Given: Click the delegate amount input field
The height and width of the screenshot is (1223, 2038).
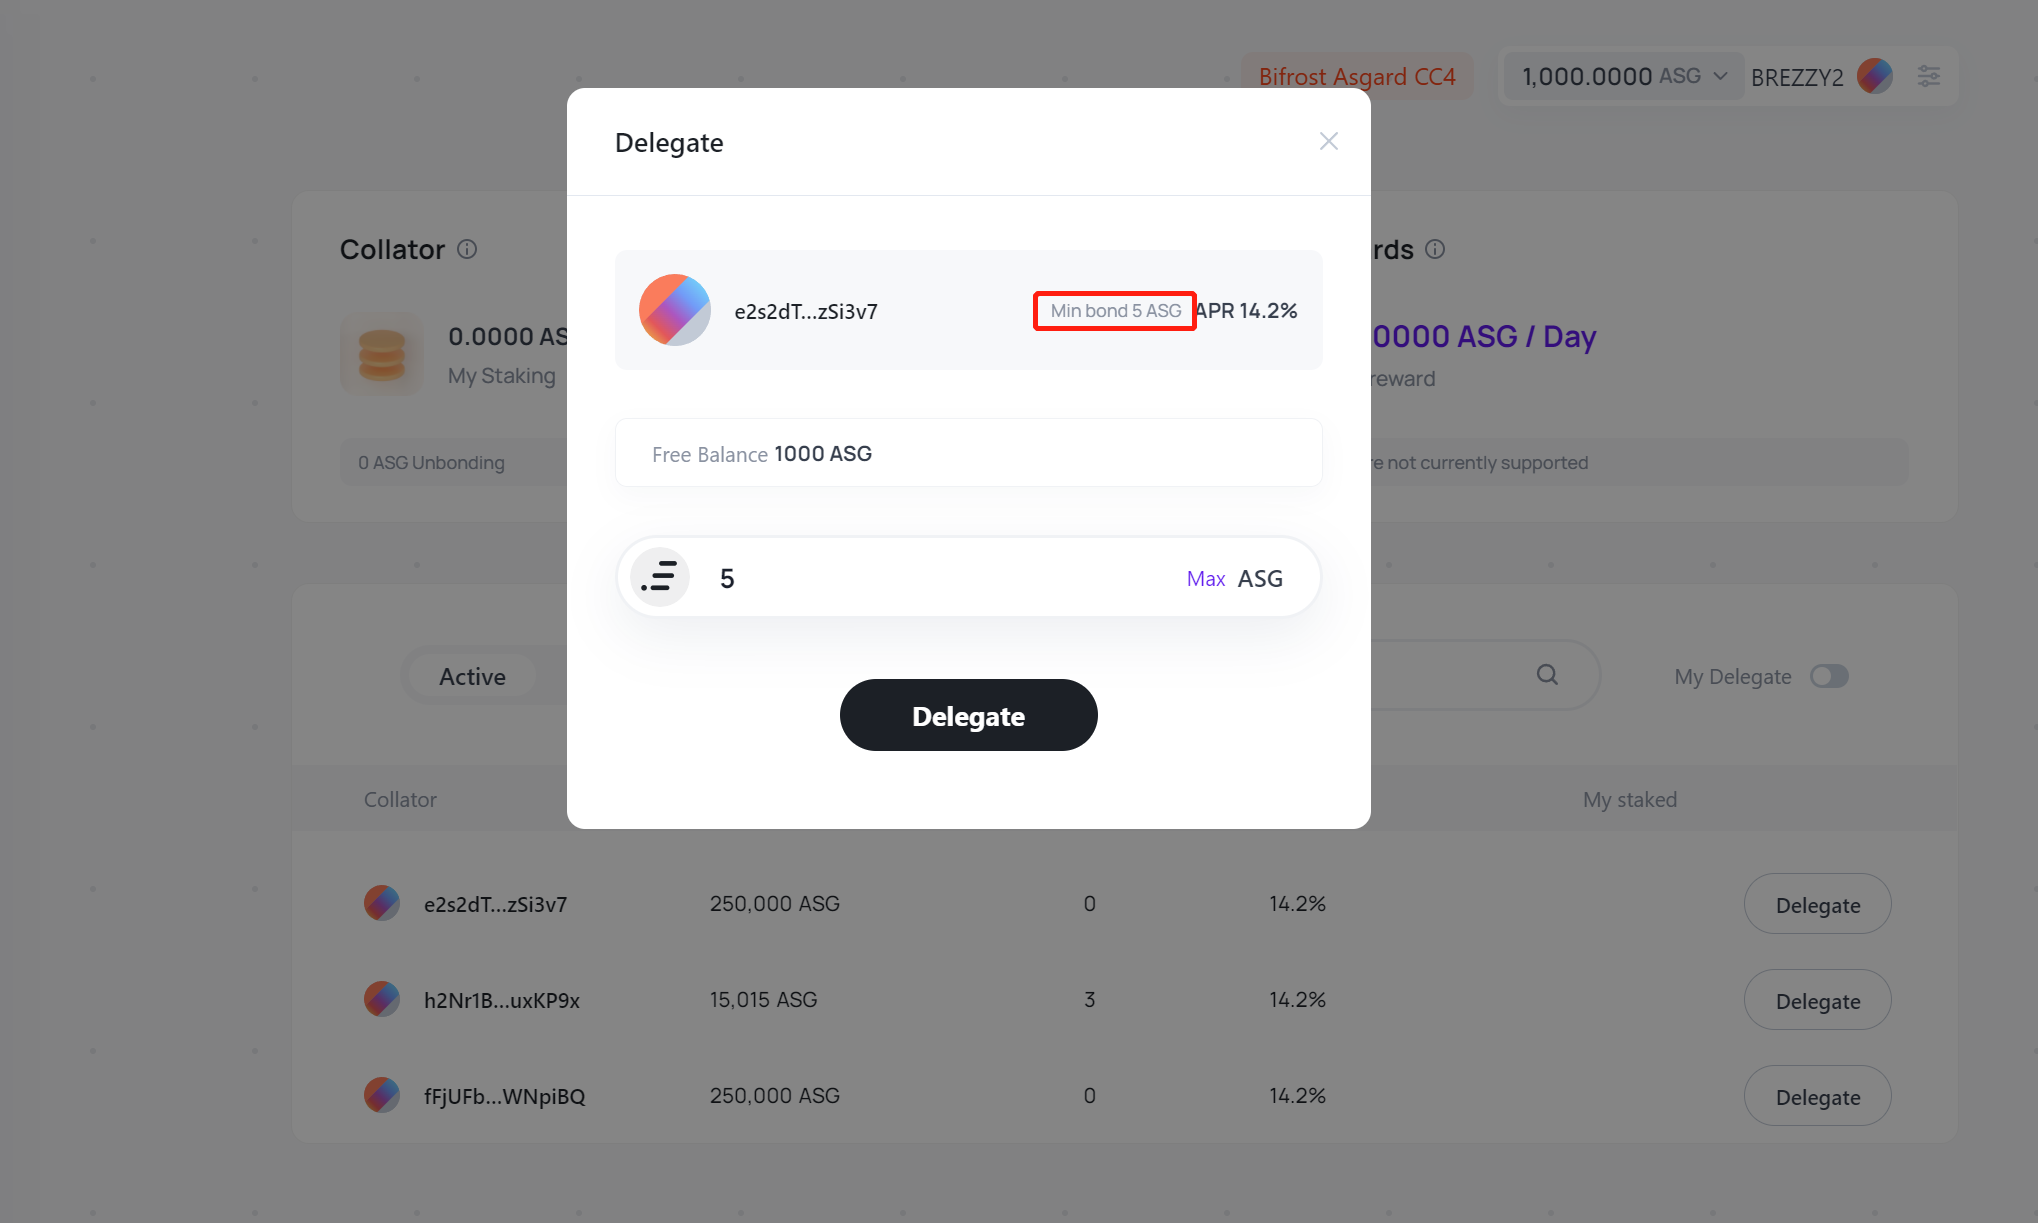Looking at the screenshot, I should point(940,578).
